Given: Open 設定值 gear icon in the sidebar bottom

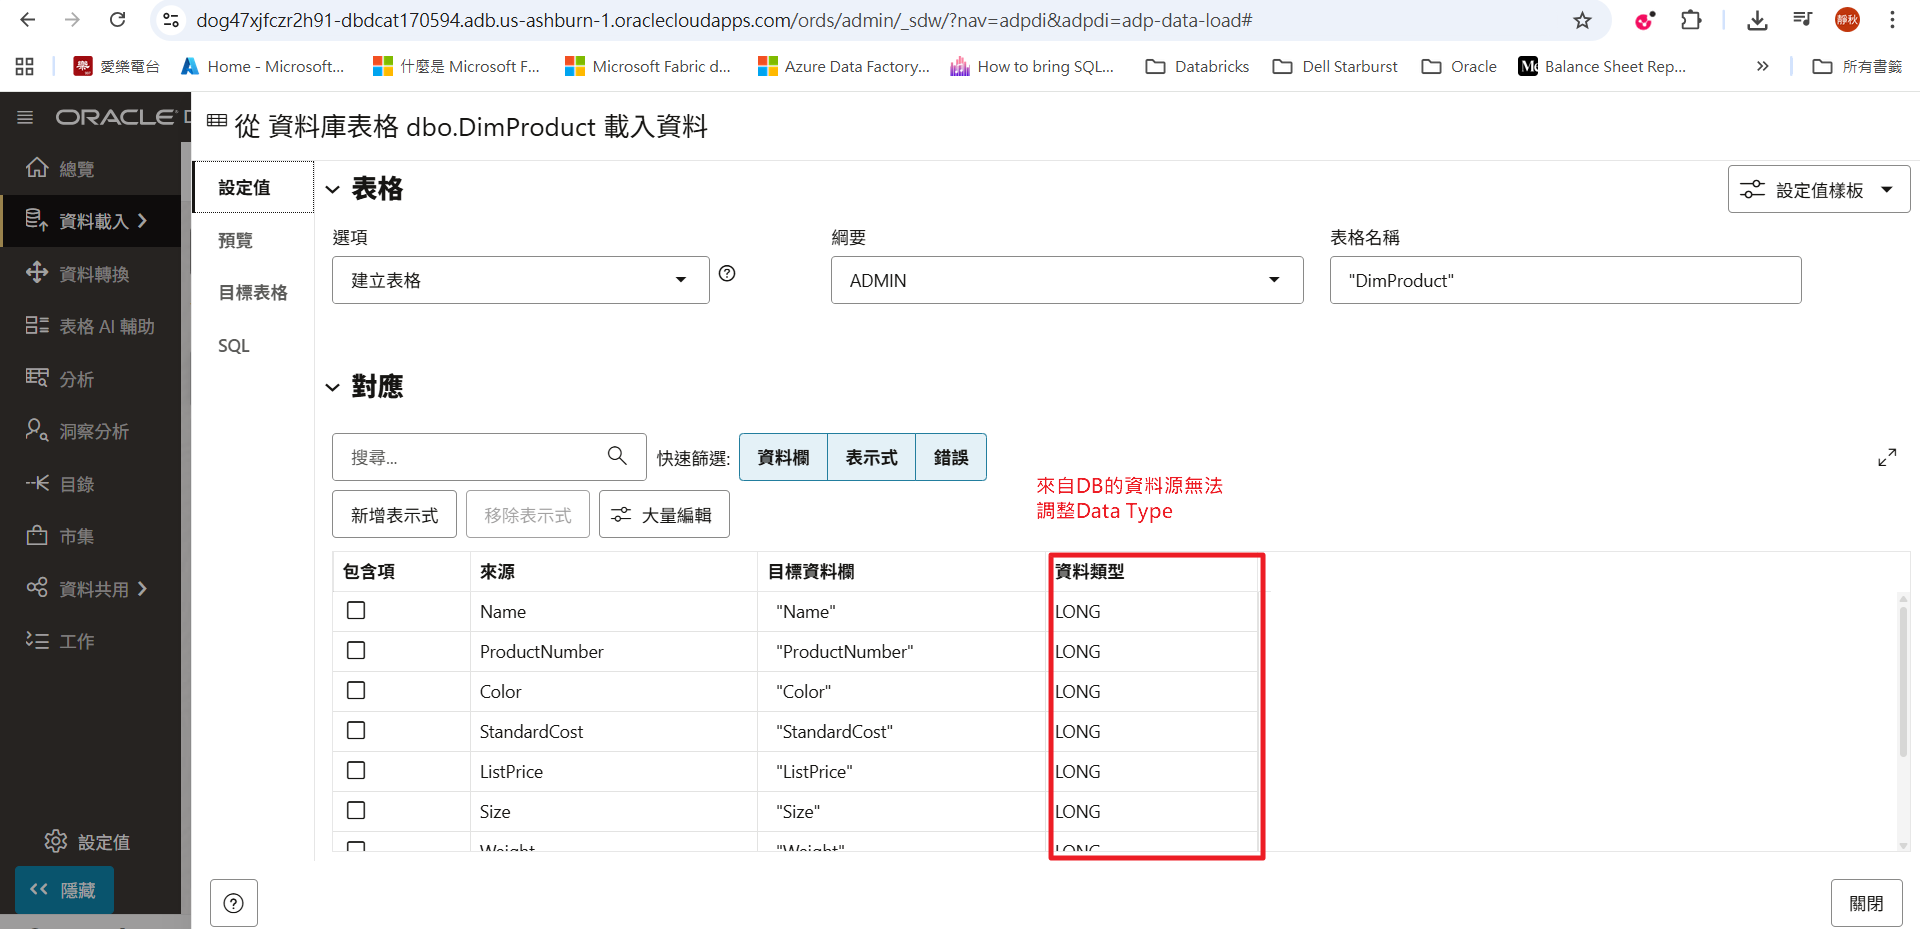Looking at the screenshot, I should [x=56, y=842].
